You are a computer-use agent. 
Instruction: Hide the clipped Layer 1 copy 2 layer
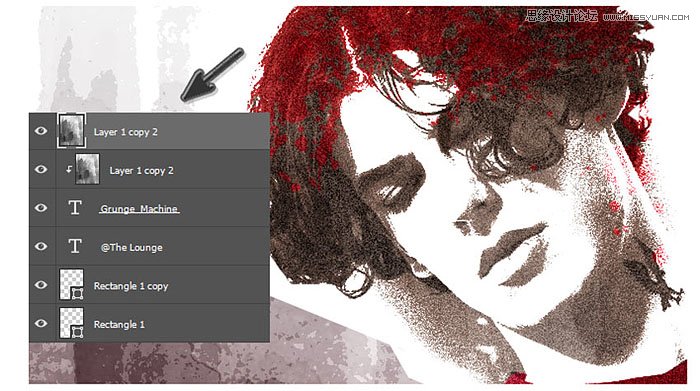(x=41, y=169)
